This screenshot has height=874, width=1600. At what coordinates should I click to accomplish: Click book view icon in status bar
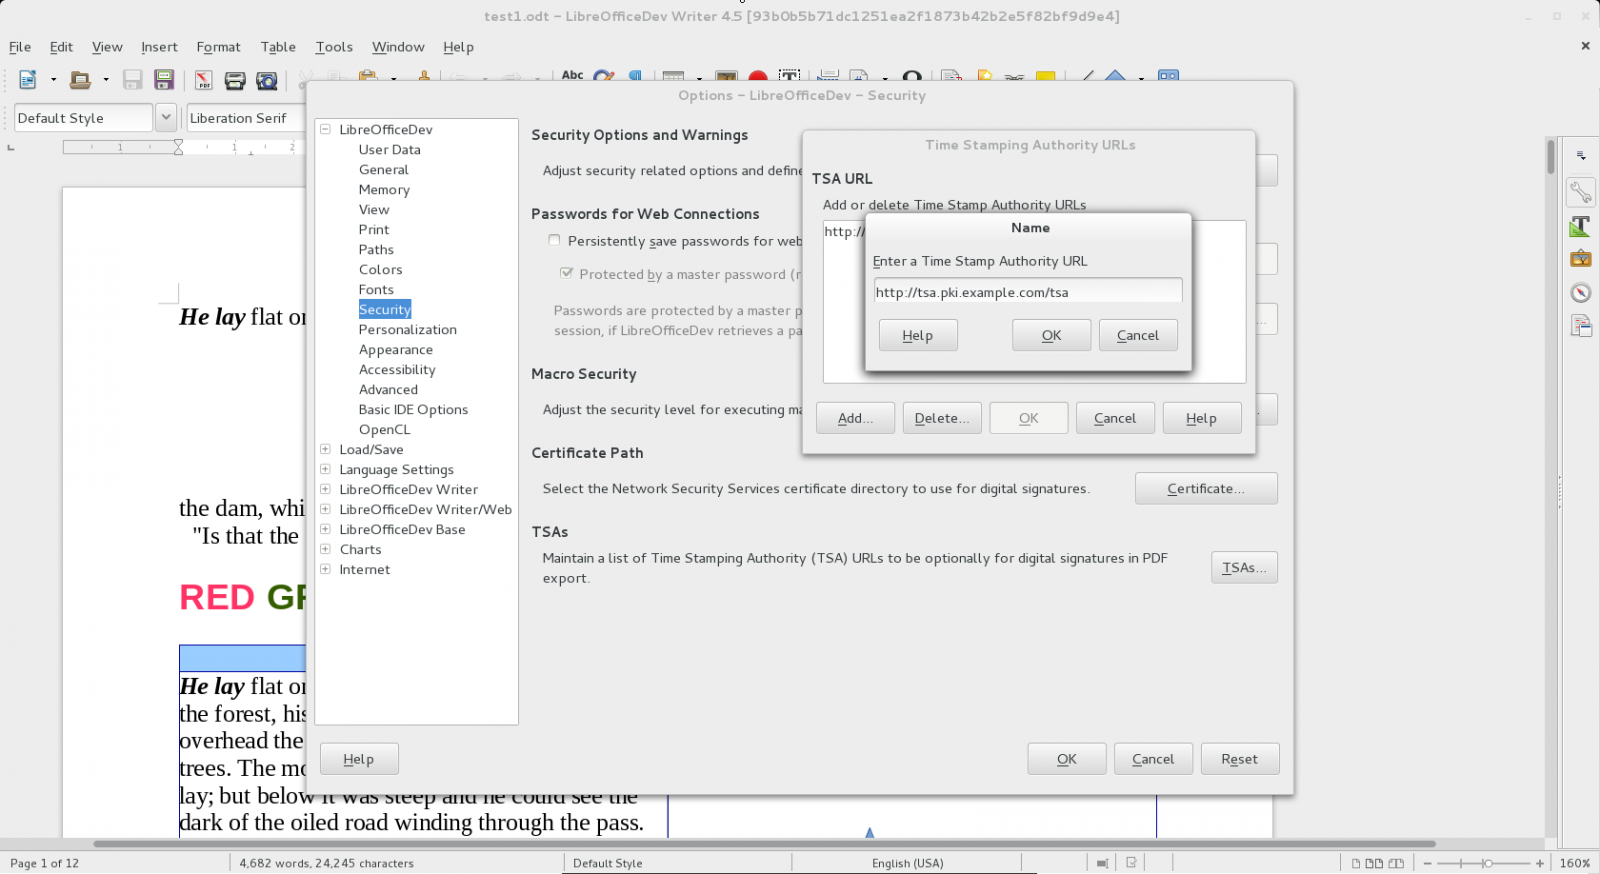[x=1396, y=863]
